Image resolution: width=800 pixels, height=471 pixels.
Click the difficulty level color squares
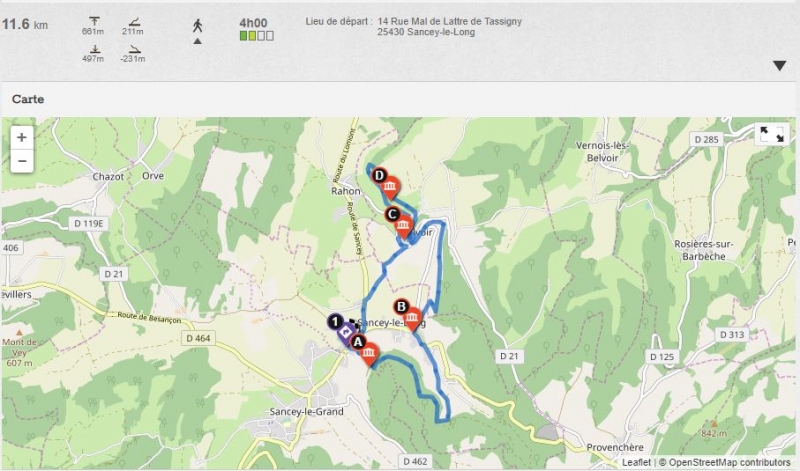coord(257,36)
